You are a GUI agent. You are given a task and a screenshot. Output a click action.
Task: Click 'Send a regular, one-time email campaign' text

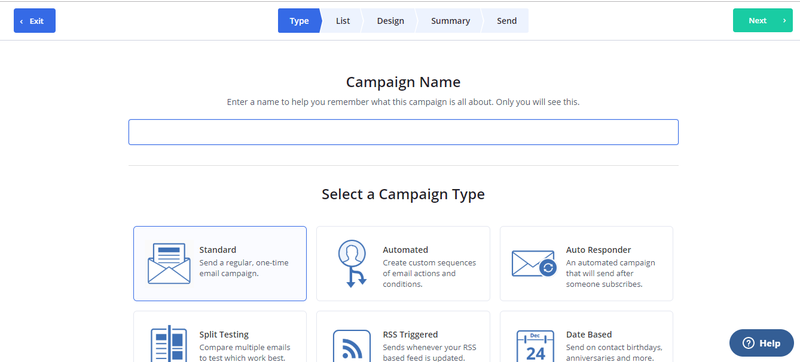tap(244, 268)
